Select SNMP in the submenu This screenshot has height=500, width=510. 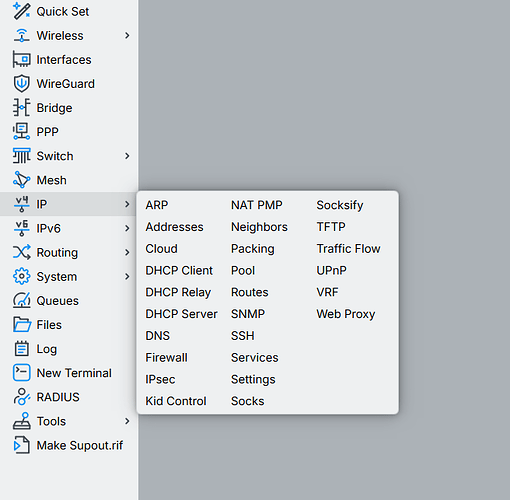click(248, 314)
